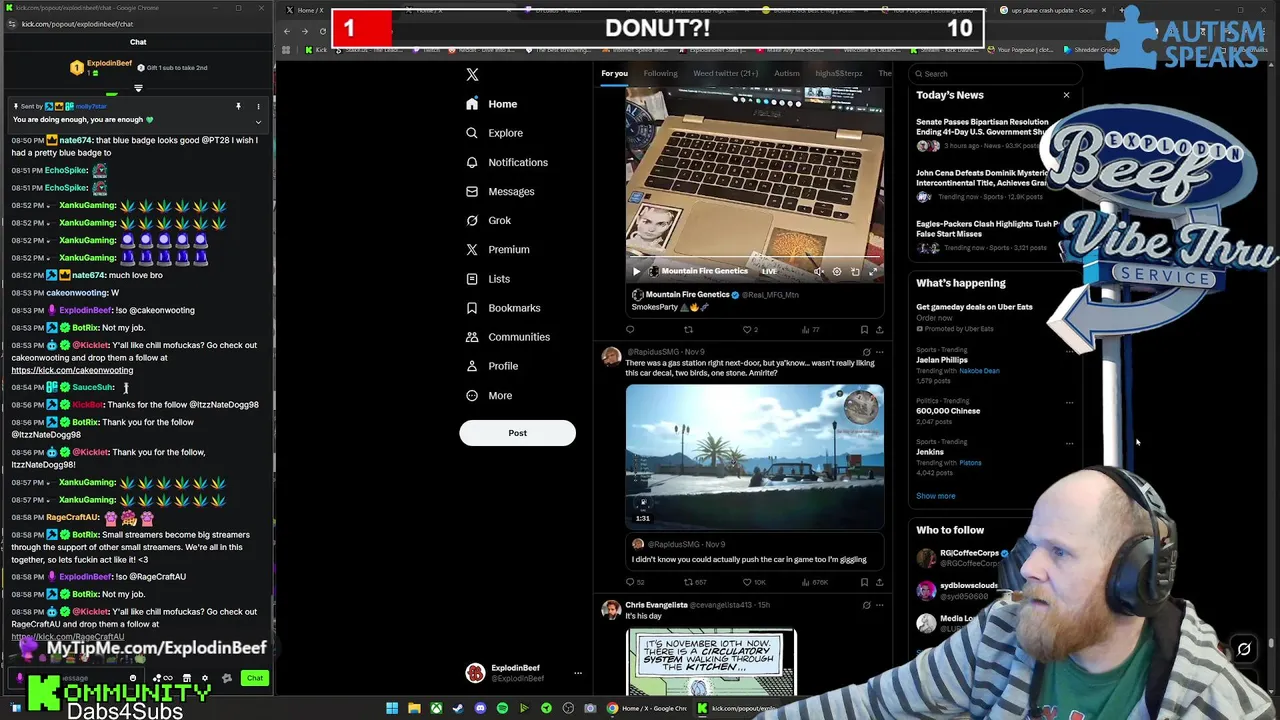Switch to the Weed twitter (21+) tab
Image resolution: width=1280 pixels, height=720 pixels.
click(x=725, y=73)
